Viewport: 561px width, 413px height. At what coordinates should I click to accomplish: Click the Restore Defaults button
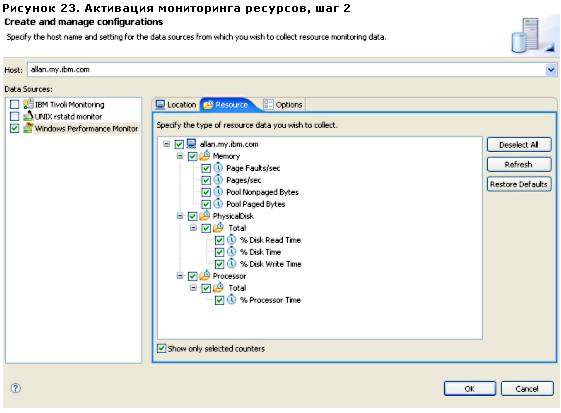point(519,184)
